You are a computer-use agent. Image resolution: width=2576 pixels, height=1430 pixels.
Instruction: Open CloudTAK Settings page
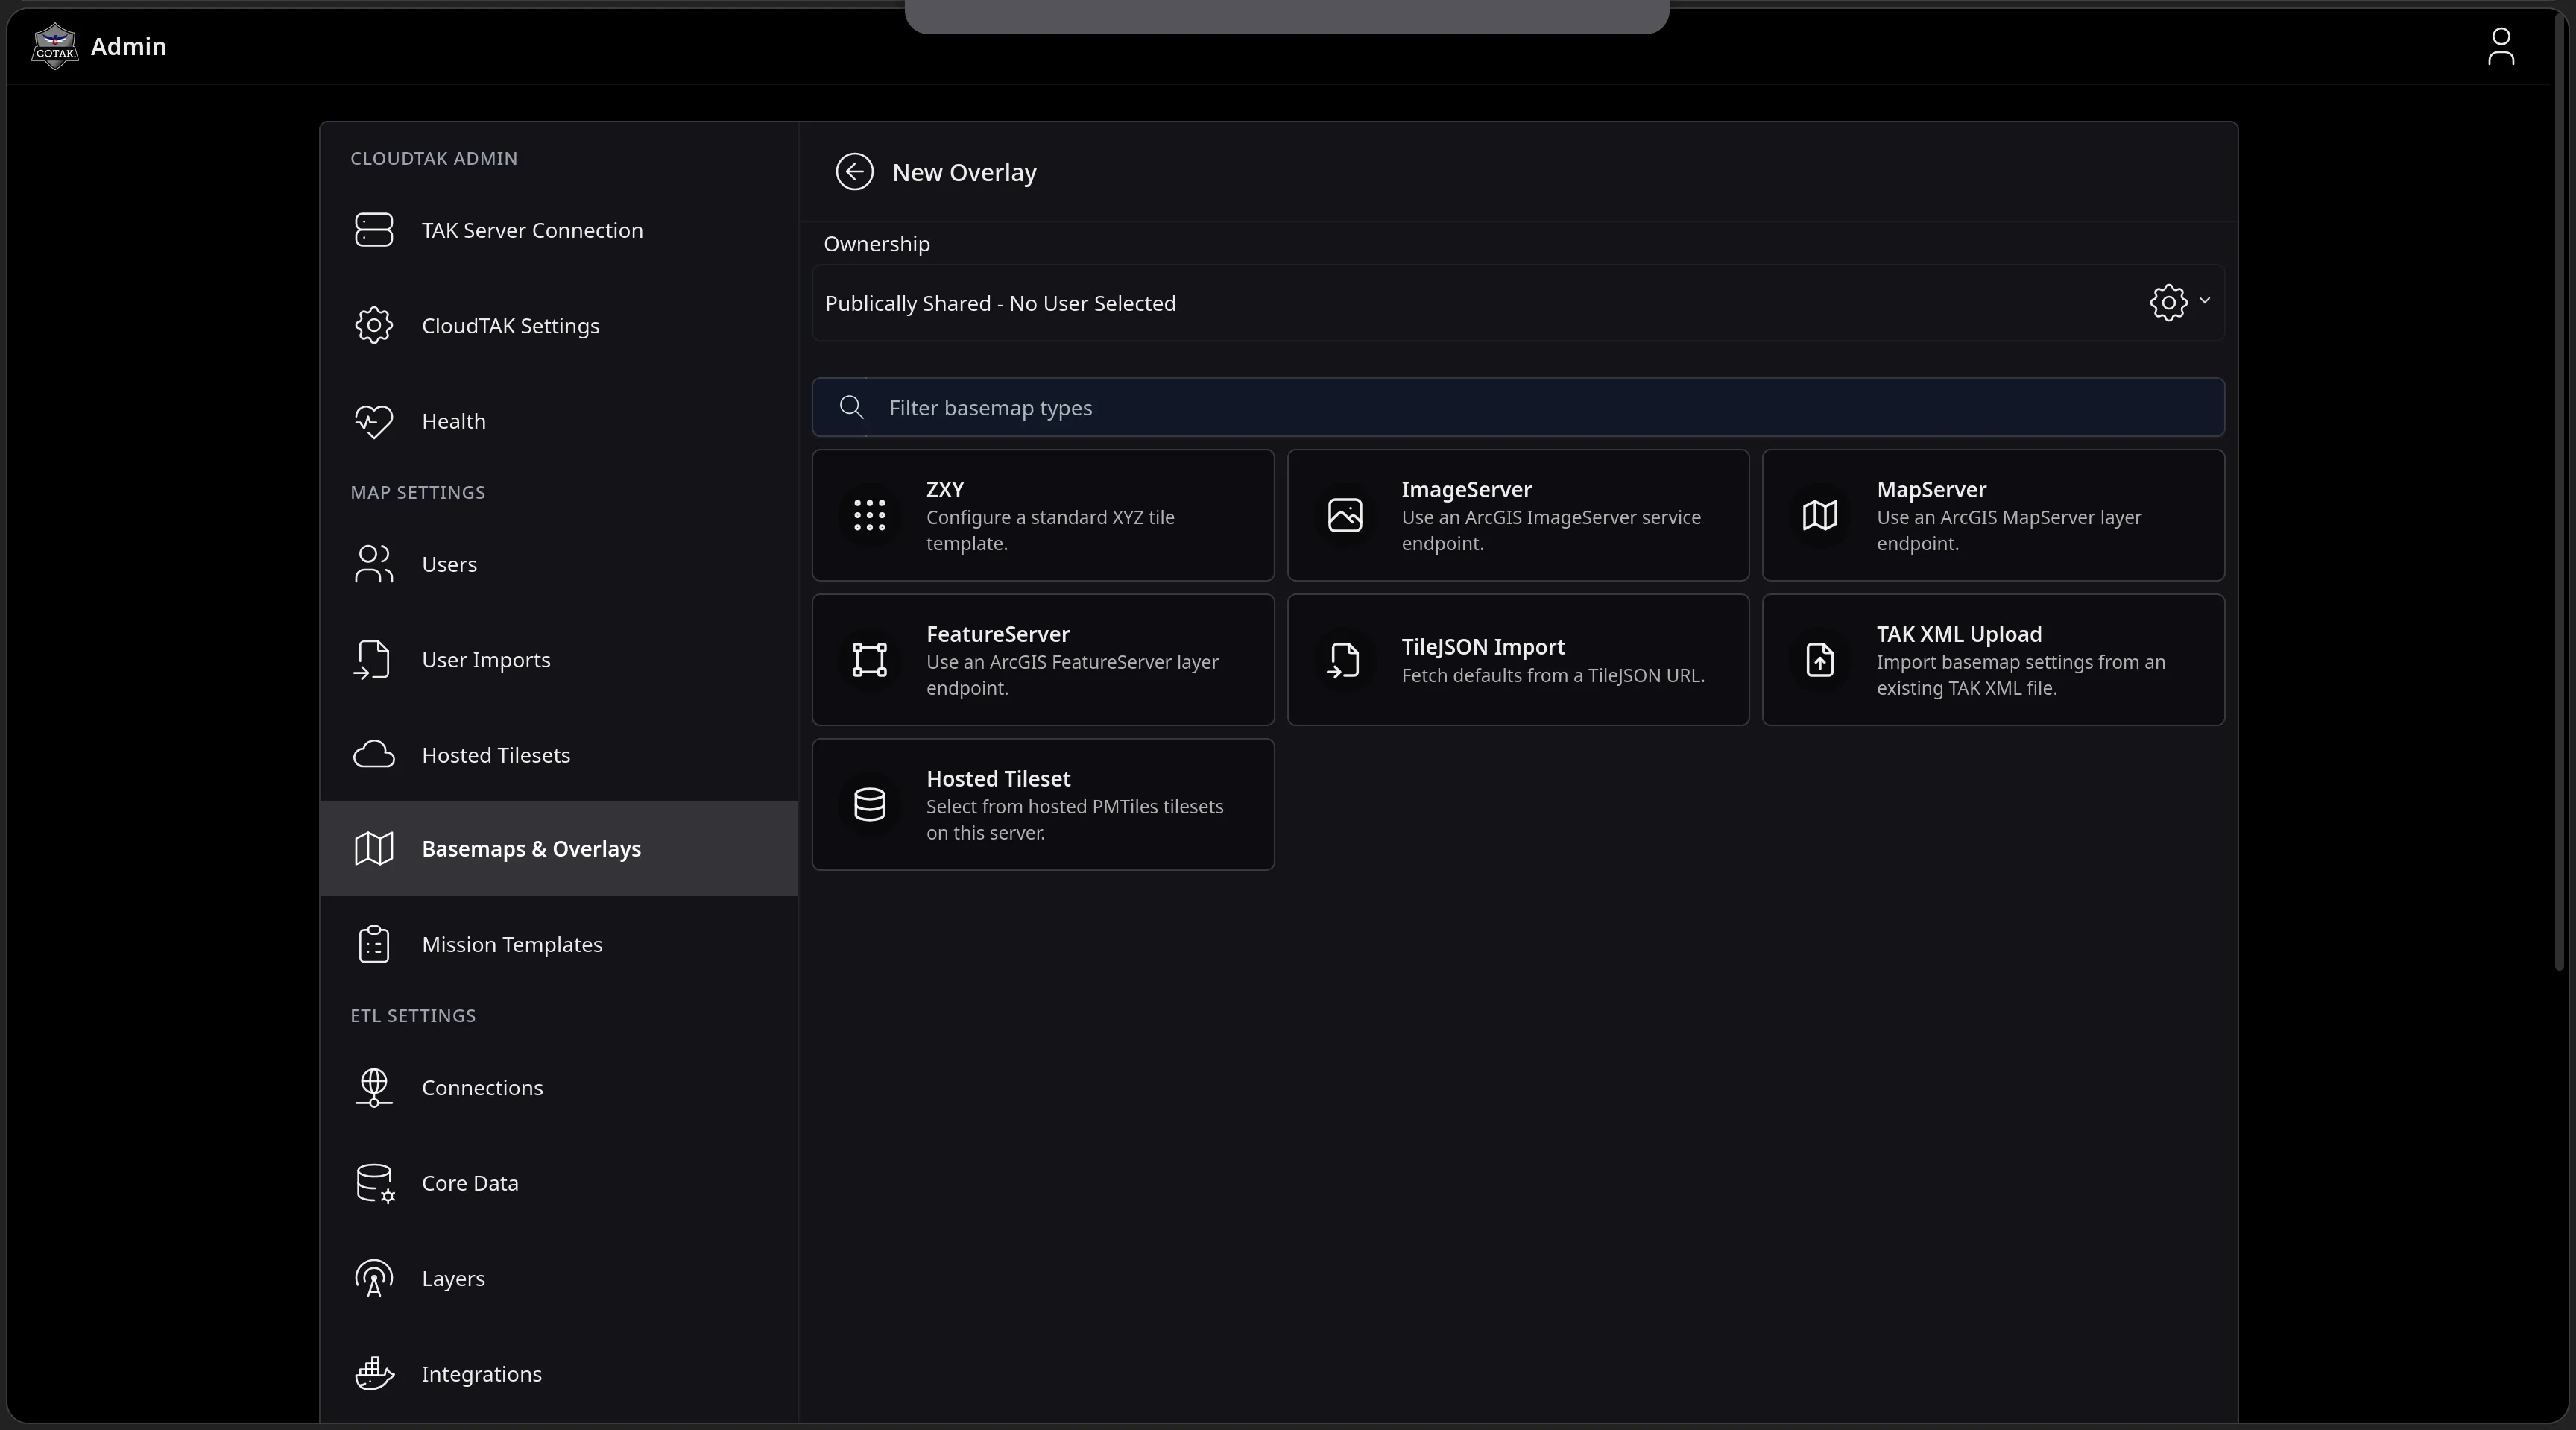pos(559,326)
